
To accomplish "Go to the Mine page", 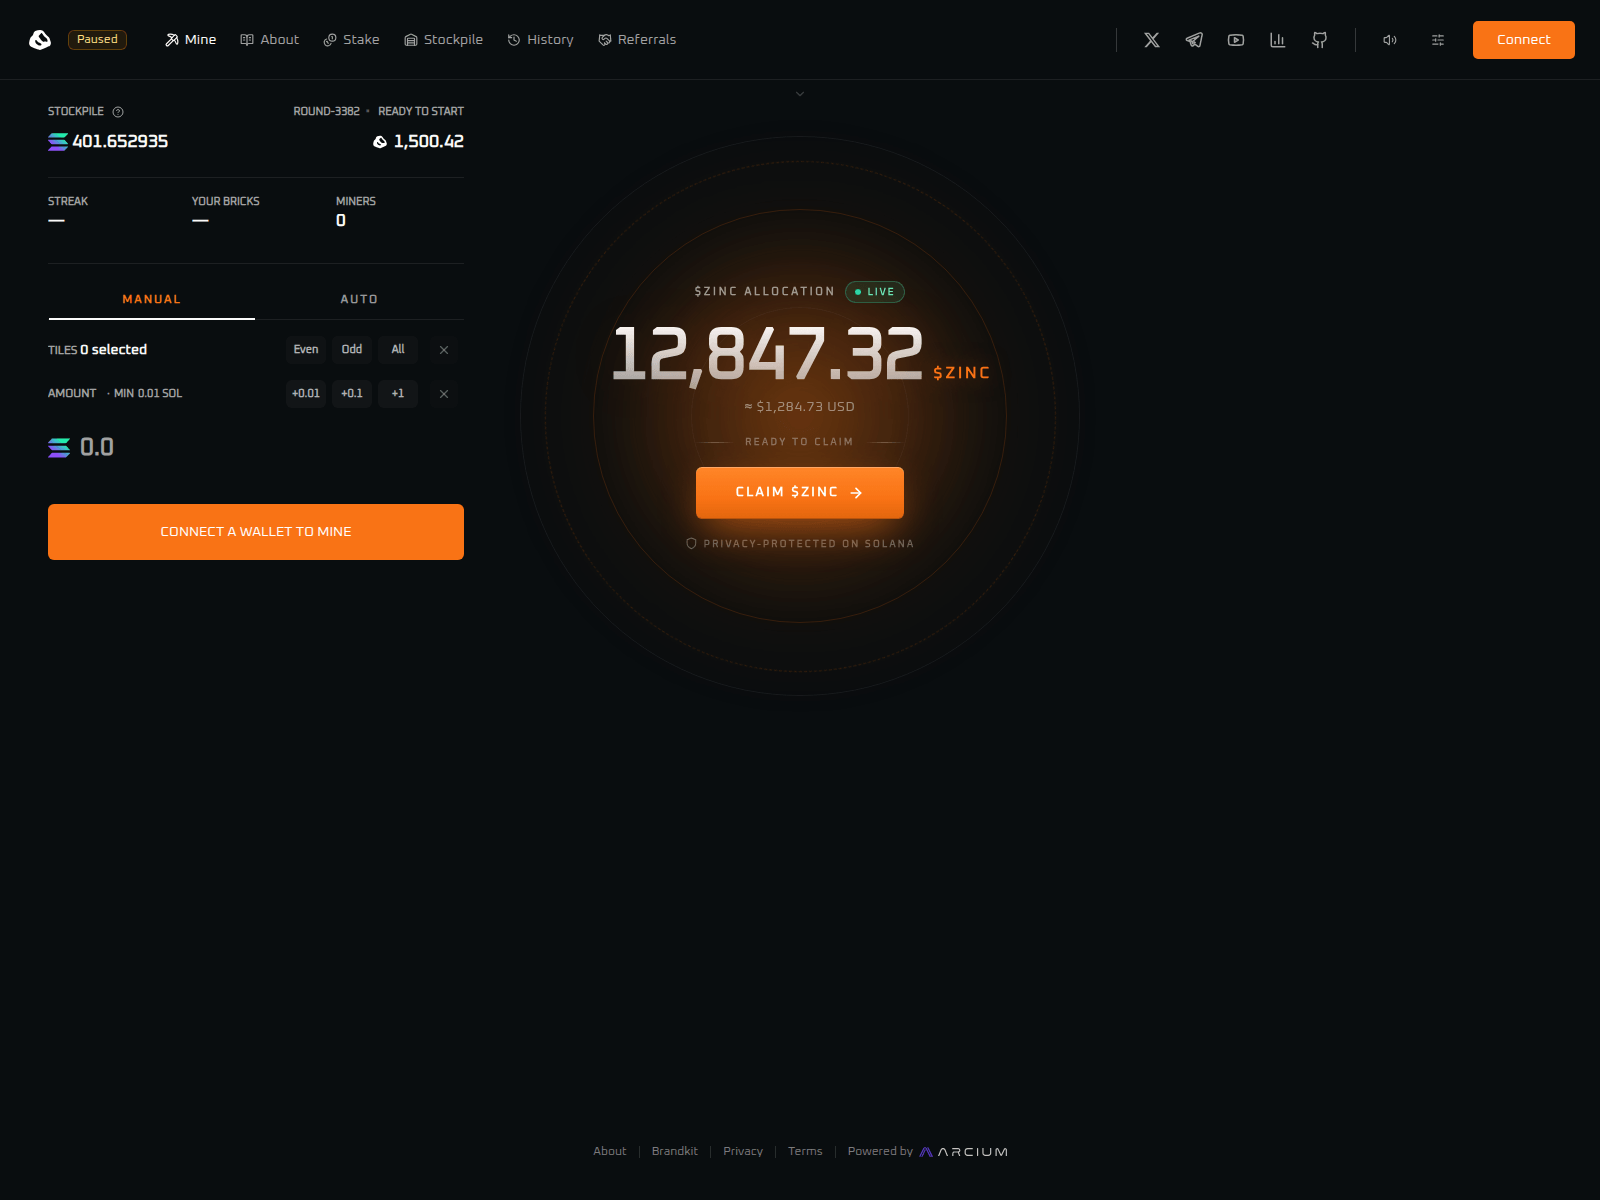I will (x=190, y=40).
